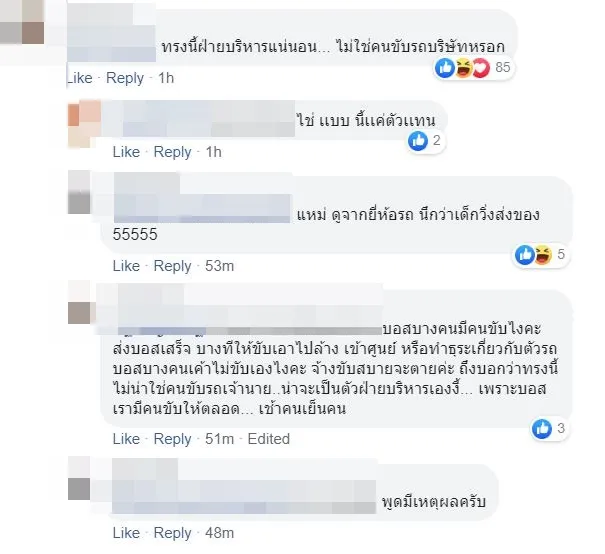
Task: View edit history via the Edited label
Action: click(x=269, y=439)
